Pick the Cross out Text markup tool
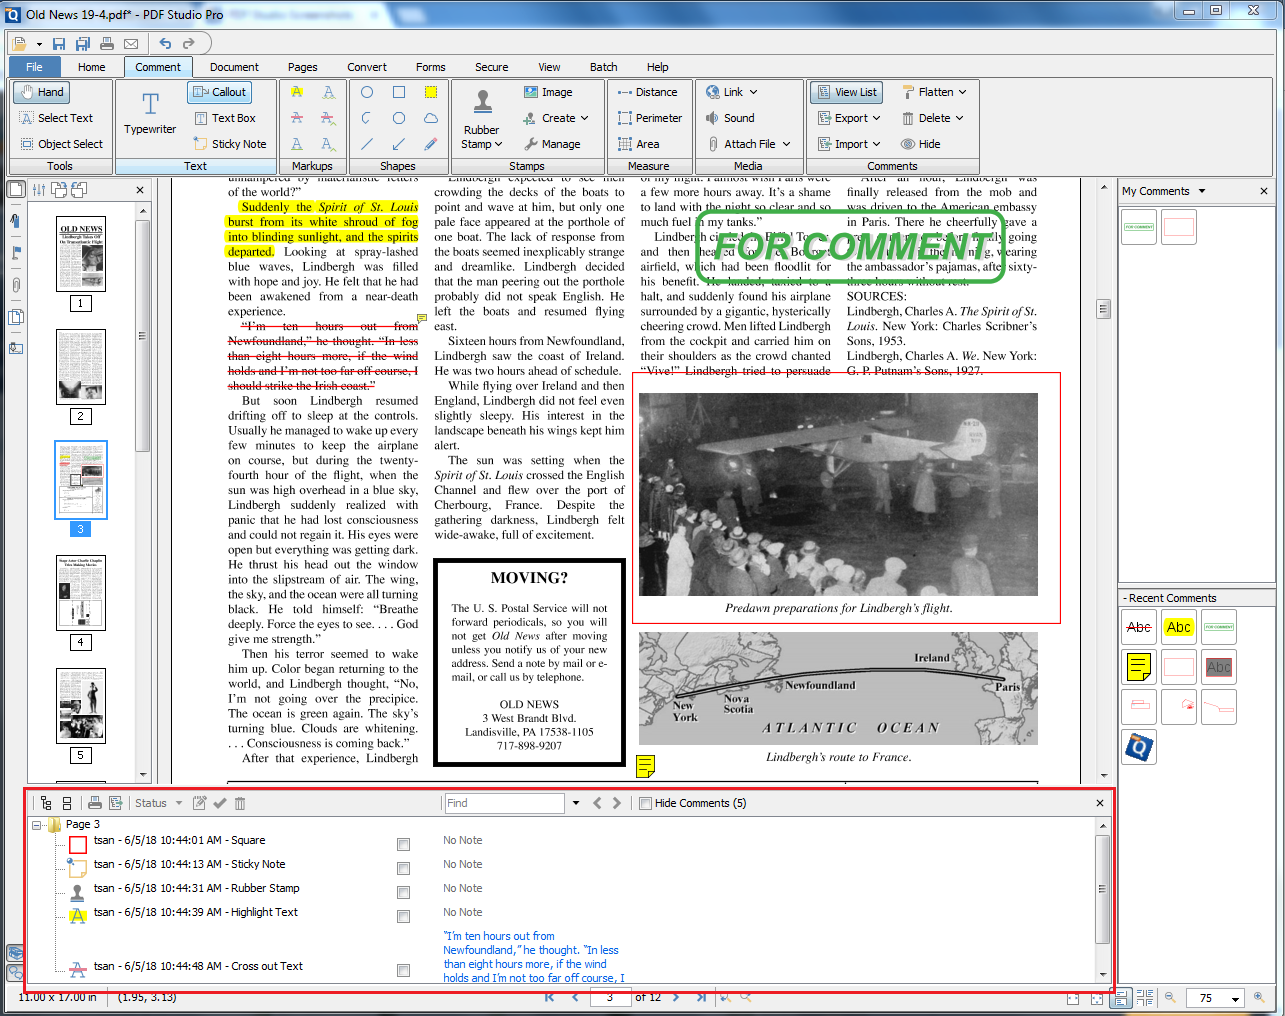Screen dimensions: 1285x1016 tap(296, 117)
